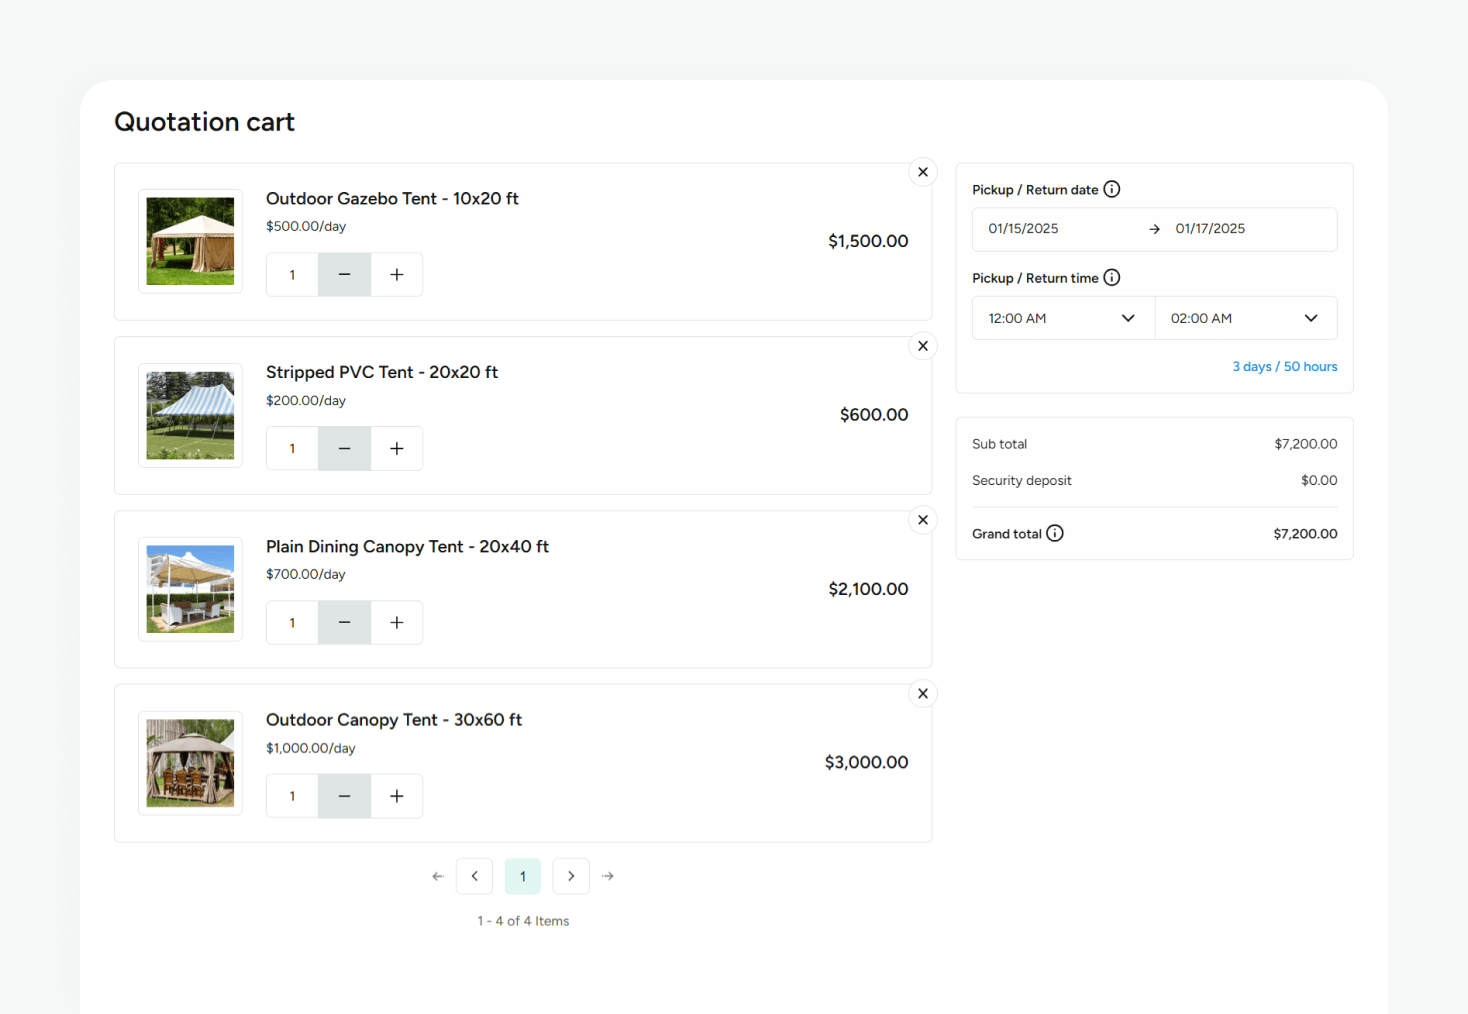
Task: Click the quantity field of Stripped PVC Tent
Action: [292, 449]
